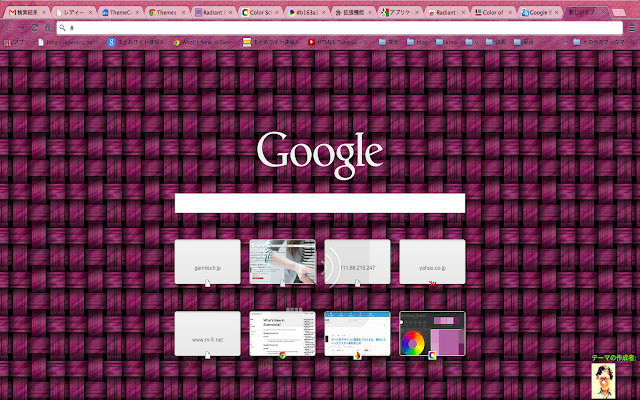This screenshot has height=400, width=640.
Task: Open the home page via house icon
Action: click(48, 28)
